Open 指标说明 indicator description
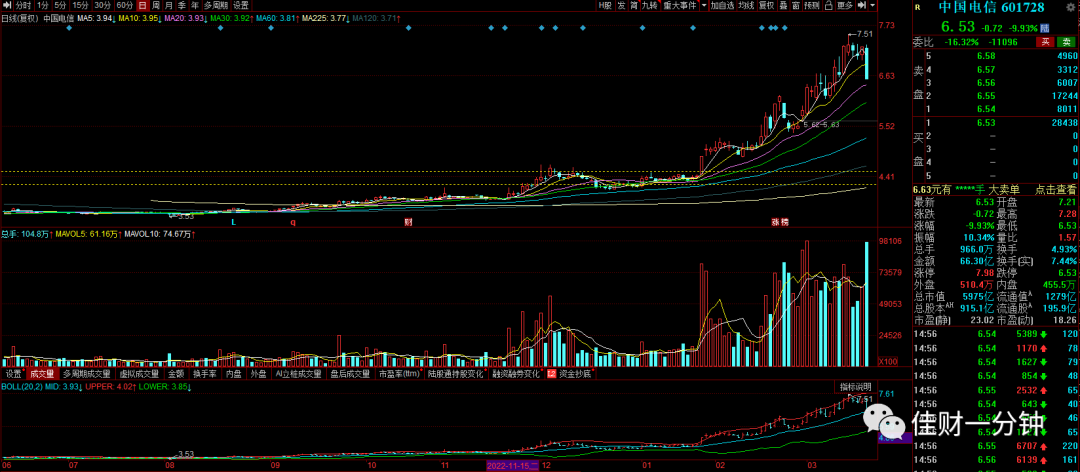This screenshot has height=472, width=1080. tap(855, 387)
